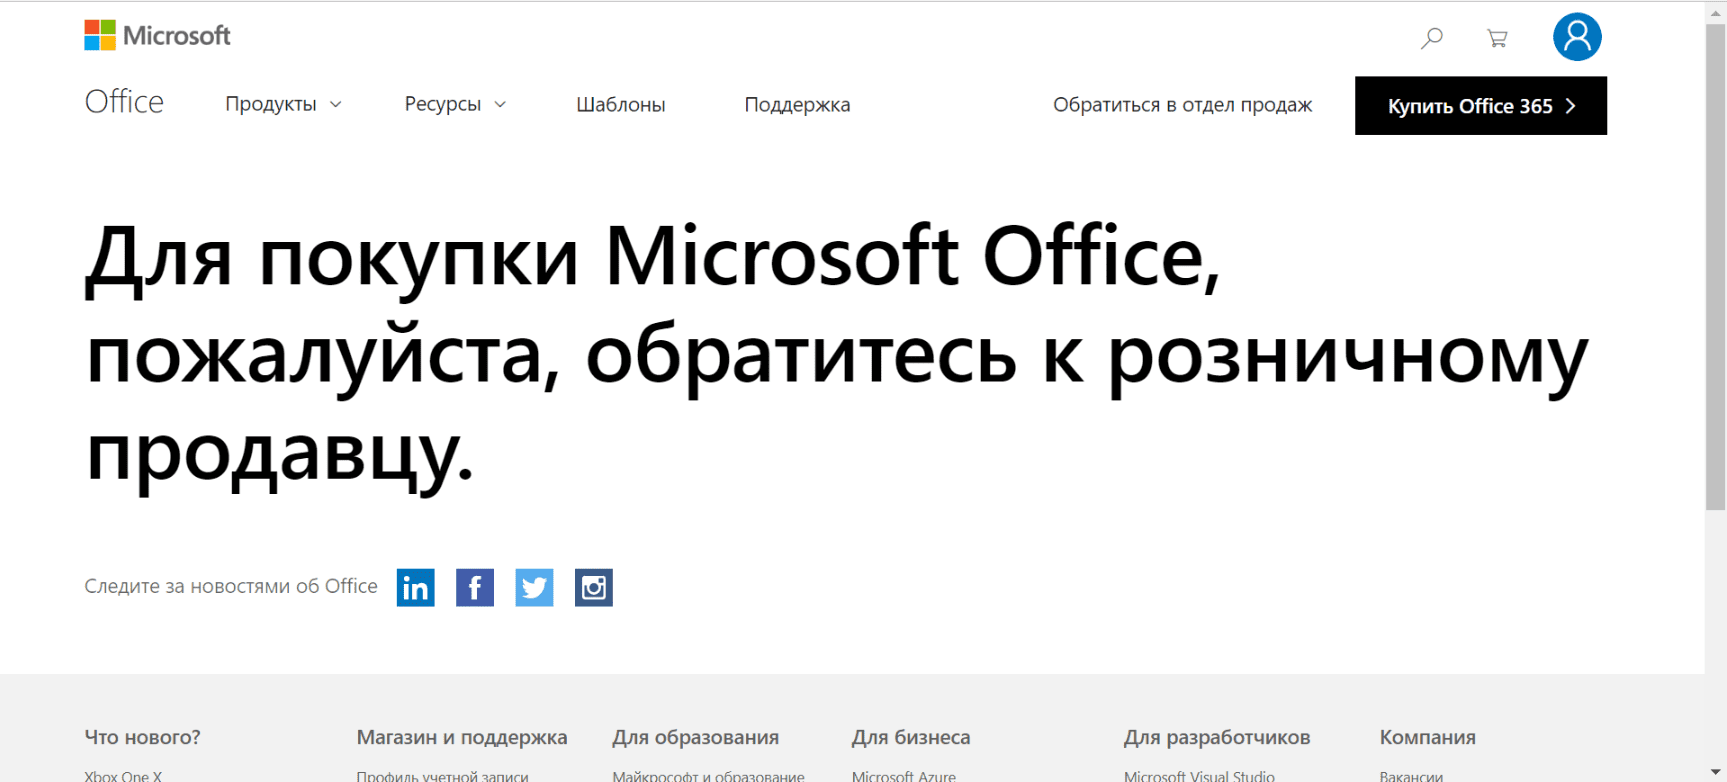Go to the Office home link
1727x782 pixels.
124,102
